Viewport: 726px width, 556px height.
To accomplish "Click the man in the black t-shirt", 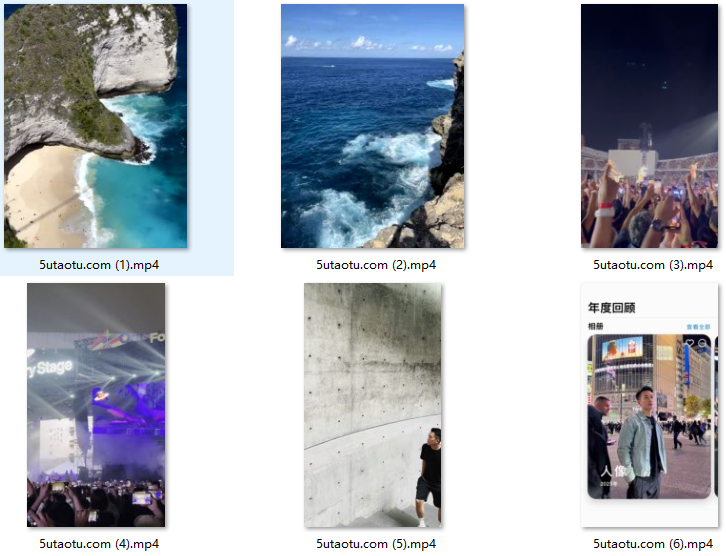I will tap(430, 477).
